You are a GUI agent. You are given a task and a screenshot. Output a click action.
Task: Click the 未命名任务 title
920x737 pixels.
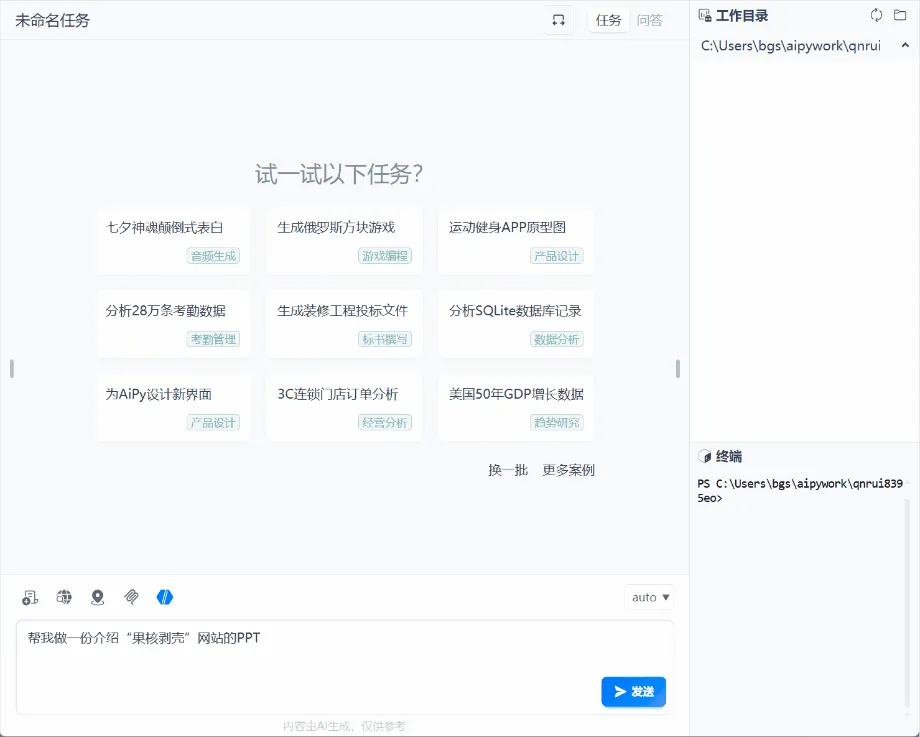tap(52, 21)
